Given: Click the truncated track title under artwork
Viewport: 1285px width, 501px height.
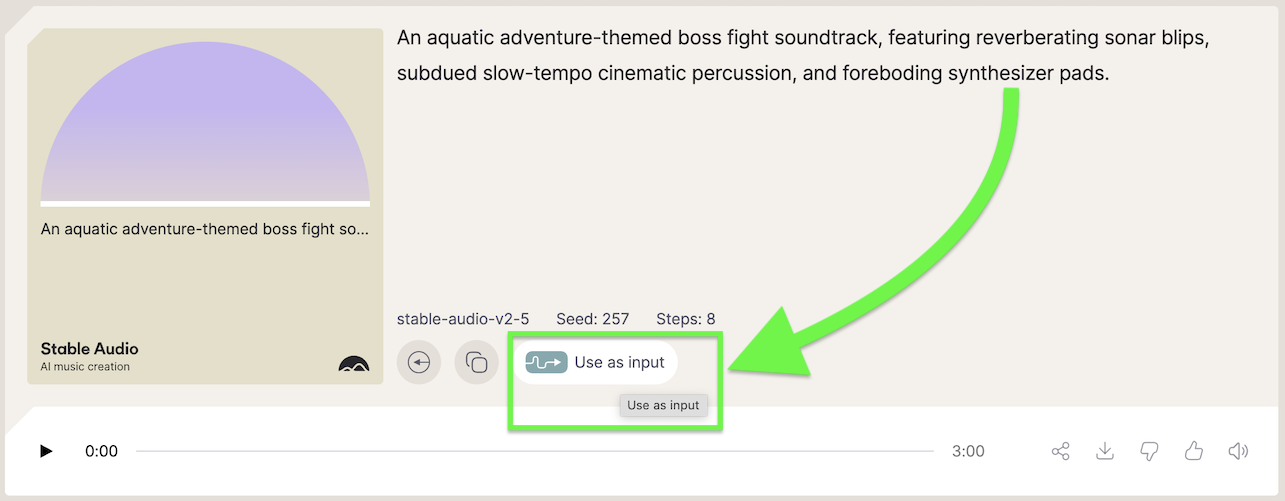Looking at the screenshot, I should click(x=205, y=229).
